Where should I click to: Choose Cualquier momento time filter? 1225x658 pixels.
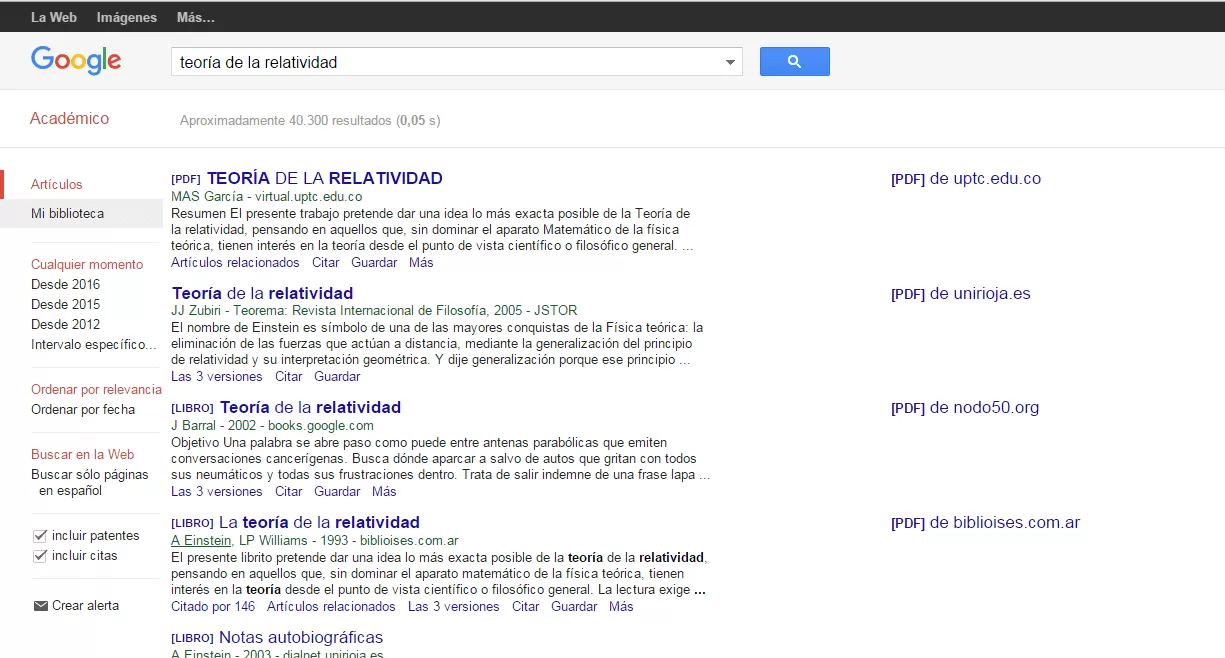pyautogui.click(x=87, y=264)
